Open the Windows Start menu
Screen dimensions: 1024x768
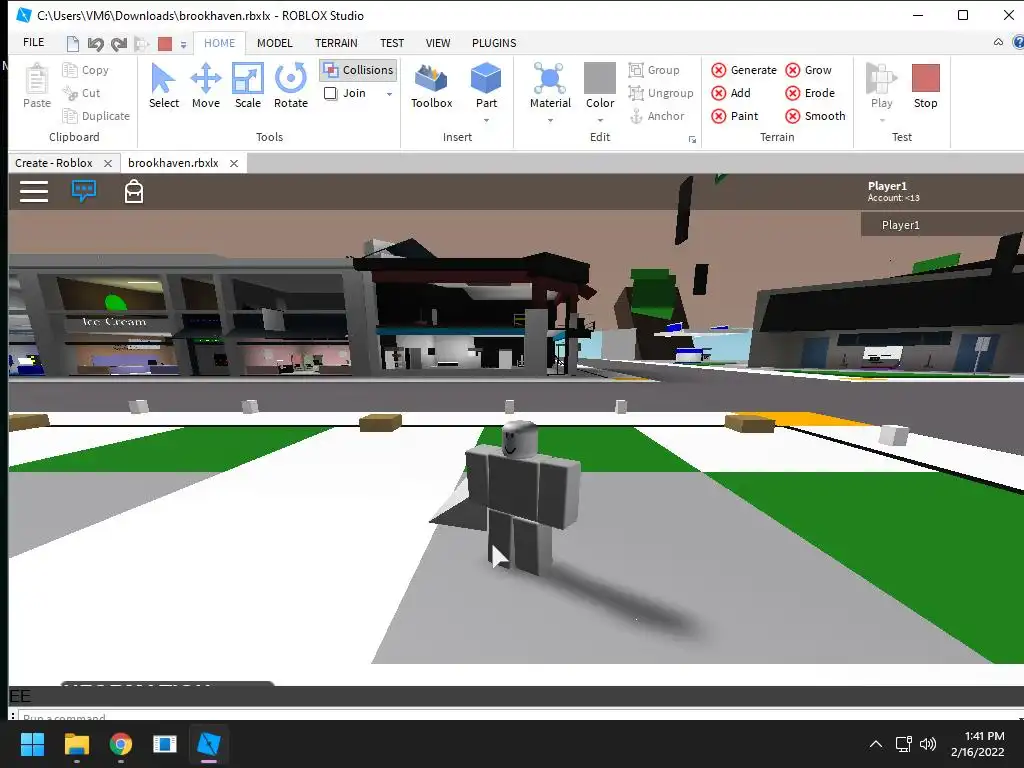[x=32, y=744]
